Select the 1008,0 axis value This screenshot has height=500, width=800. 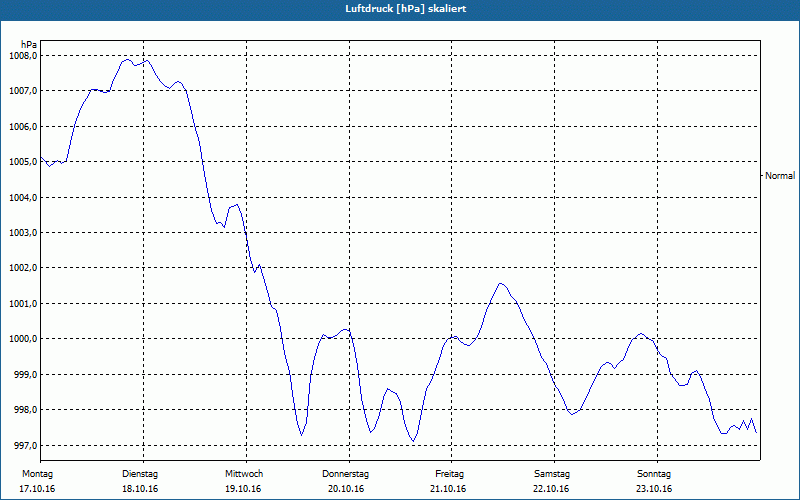click(23, 56)
